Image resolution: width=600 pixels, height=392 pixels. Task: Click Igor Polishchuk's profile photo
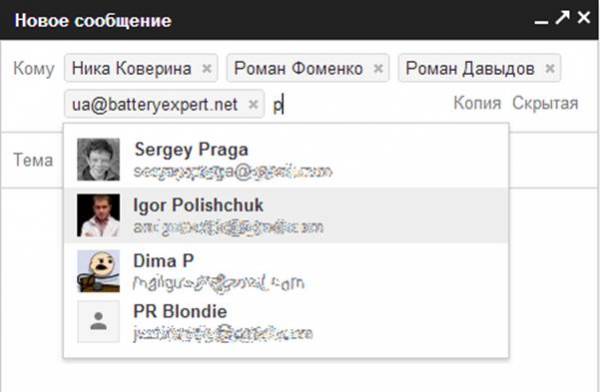[x=98, y=215]
